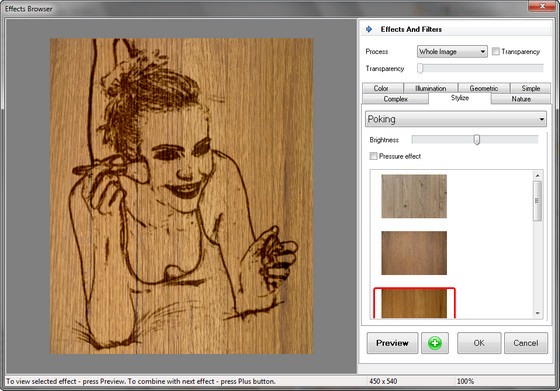Click the texture list scroll-down arrow
Screen dimensions: 560x391
tap(537, 314)
